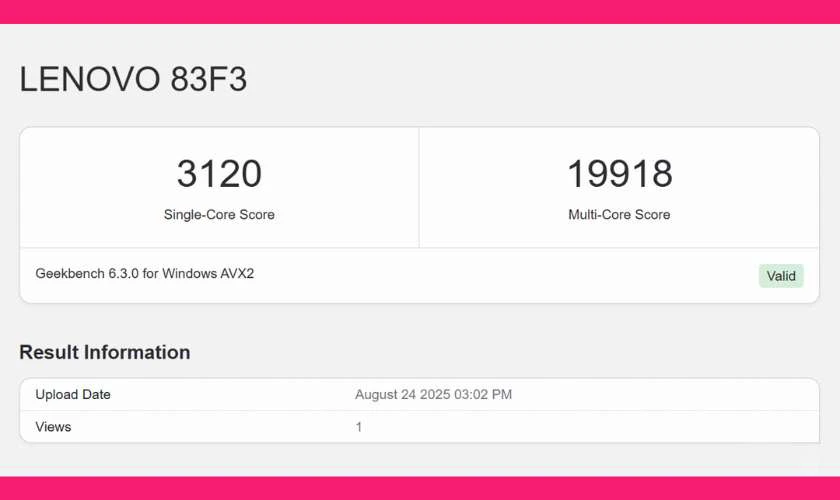Click the Upload Date row label

click(x=73, y=394)
